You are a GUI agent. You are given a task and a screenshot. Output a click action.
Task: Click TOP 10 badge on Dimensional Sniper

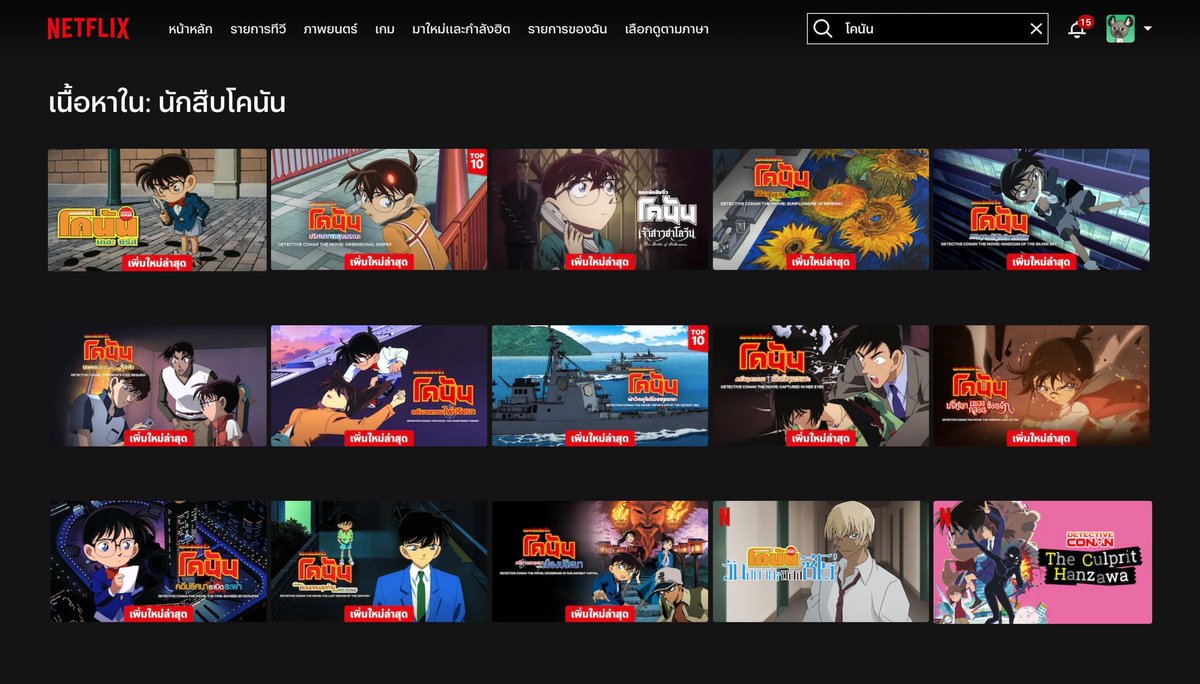click(476, 162)
